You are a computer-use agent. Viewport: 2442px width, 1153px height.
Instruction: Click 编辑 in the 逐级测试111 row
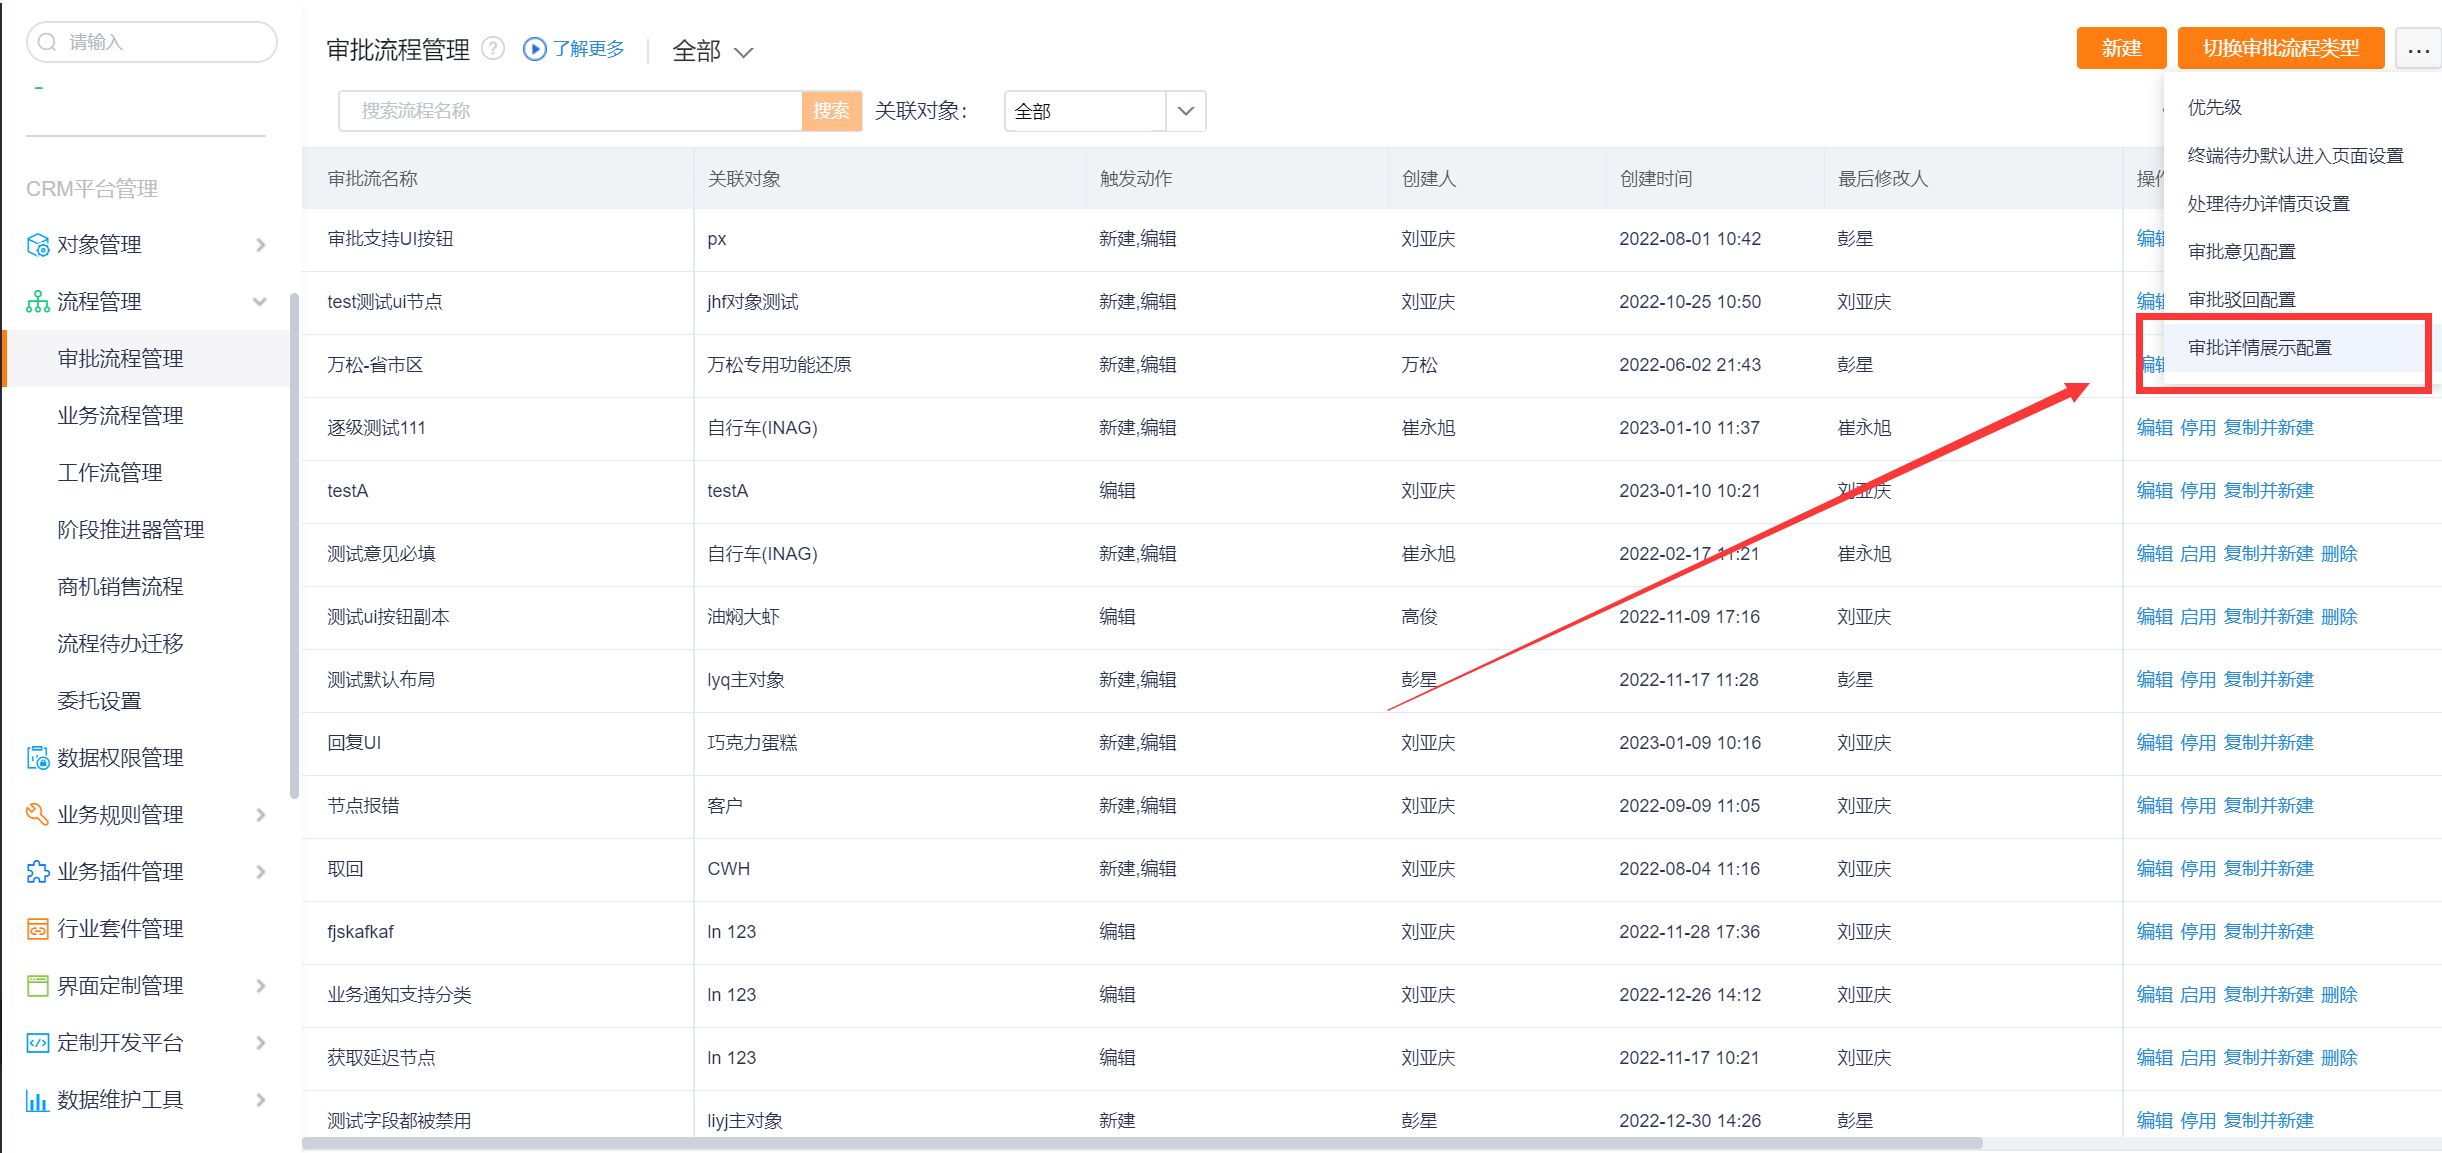pyautogui.click(x=2154, y=428)
